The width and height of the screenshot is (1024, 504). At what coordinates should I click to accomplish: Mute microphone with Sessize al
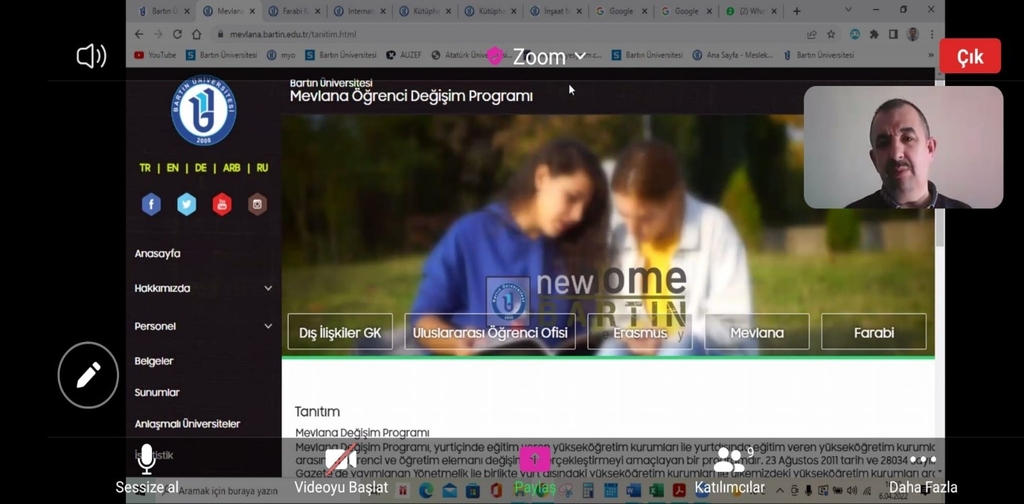pyautogui.click(x=147, y=469)
